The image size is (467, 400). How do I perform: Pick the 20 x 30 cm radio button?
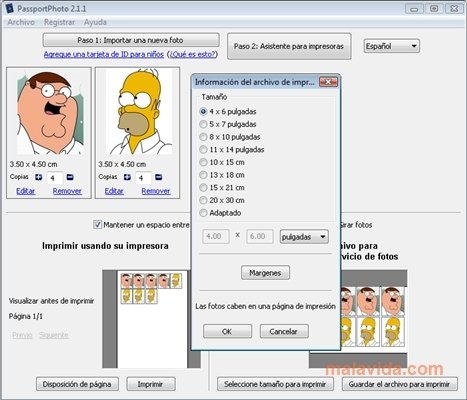203,200
